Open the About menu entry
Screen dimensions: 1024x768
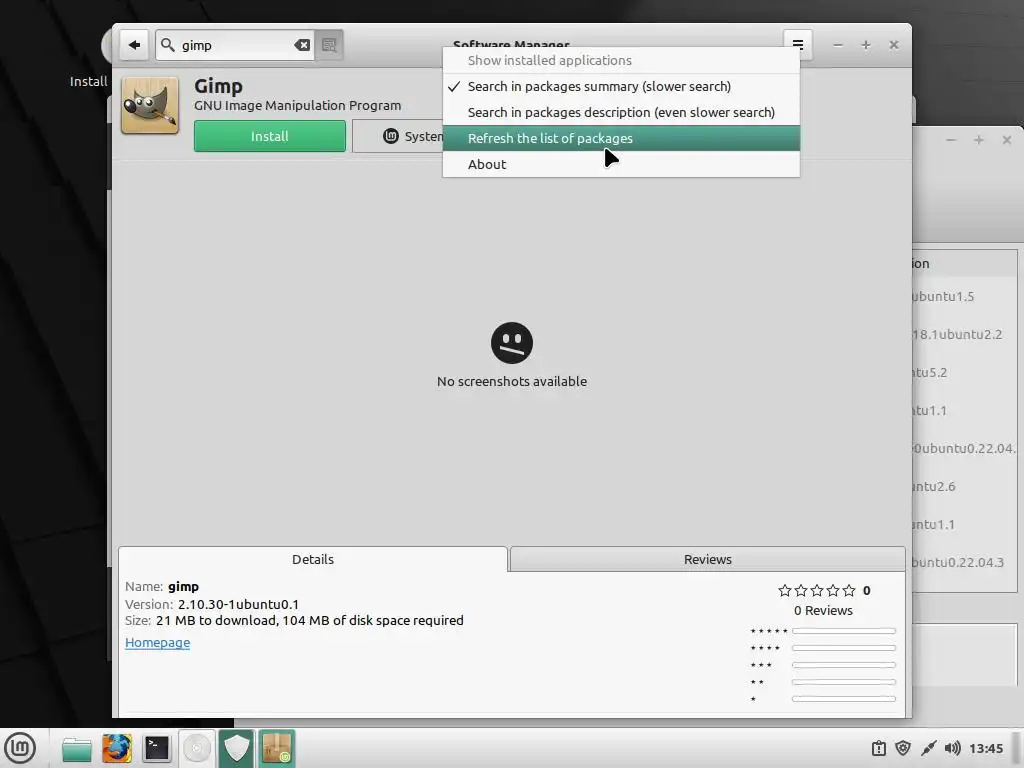coord(621,164)
